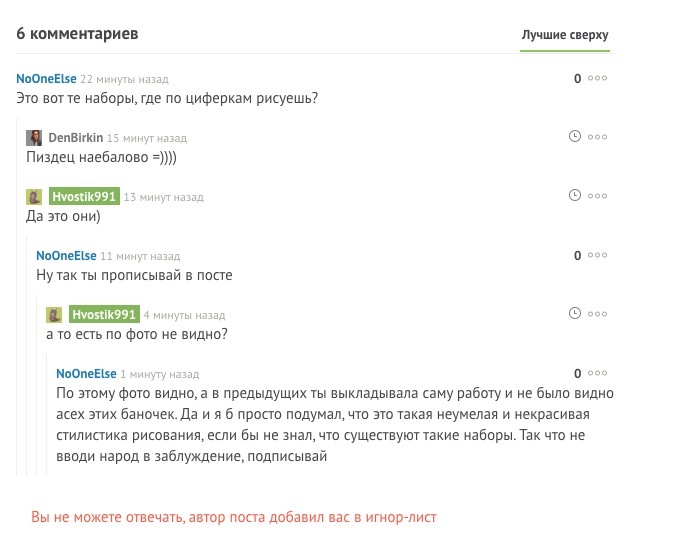Click the clock icon on Hvostik991's 13-minute comment
The image size is (690, 536).
574,196
